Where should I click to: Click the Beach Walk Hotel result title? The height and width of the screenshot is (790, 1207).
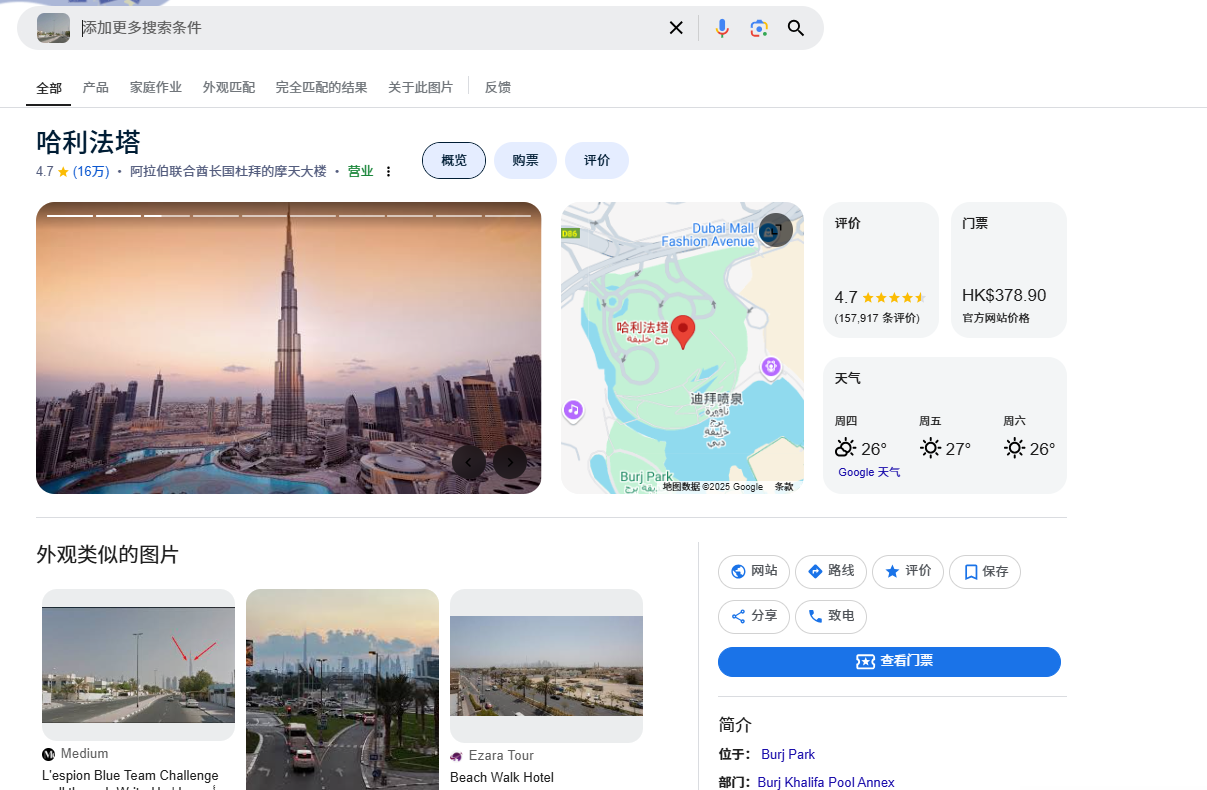[502, 777]
